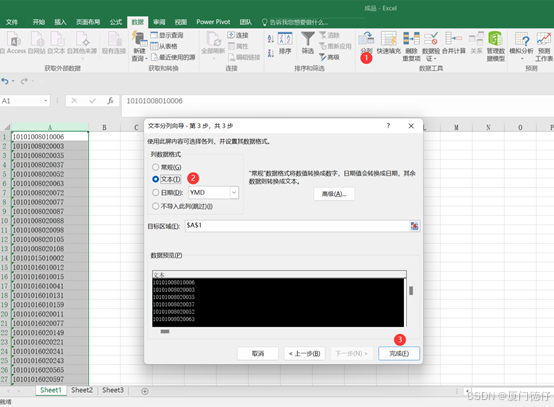This screenshot has width=554, height=407.
Task: Click Text to Columns (分列) icon
Action: [366, 38]
